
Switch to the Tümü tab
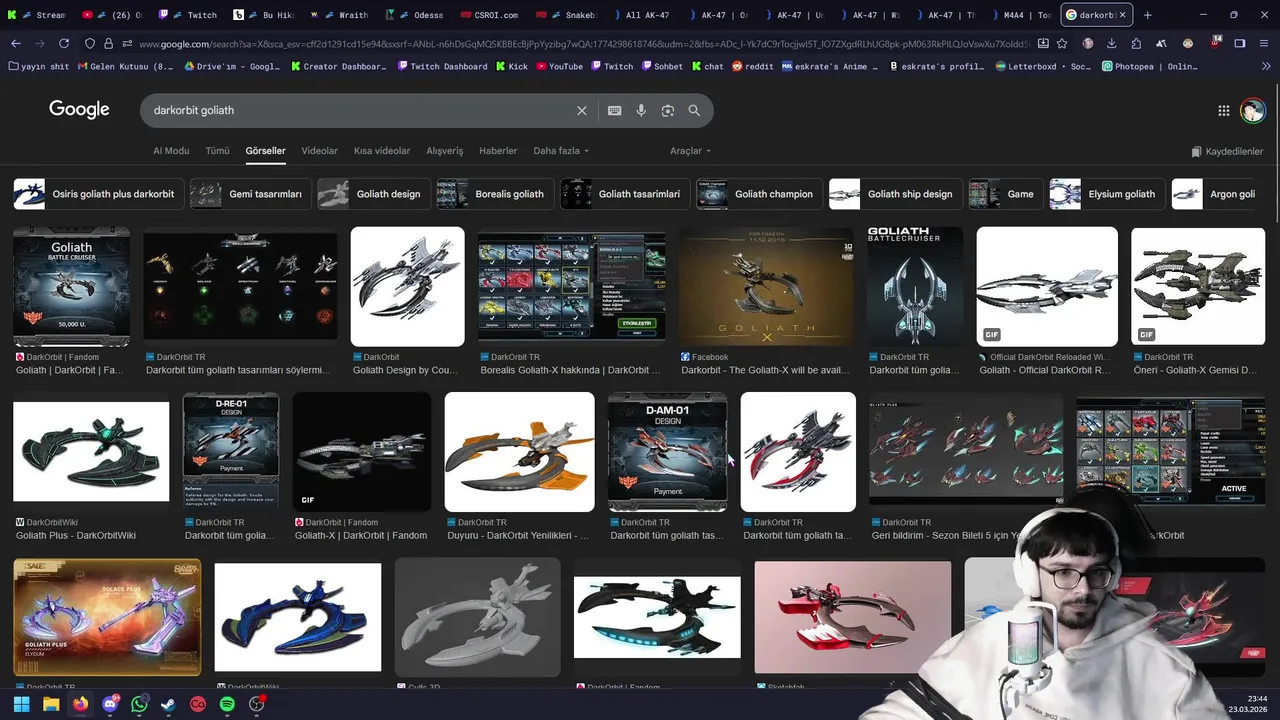pos(217,151)
